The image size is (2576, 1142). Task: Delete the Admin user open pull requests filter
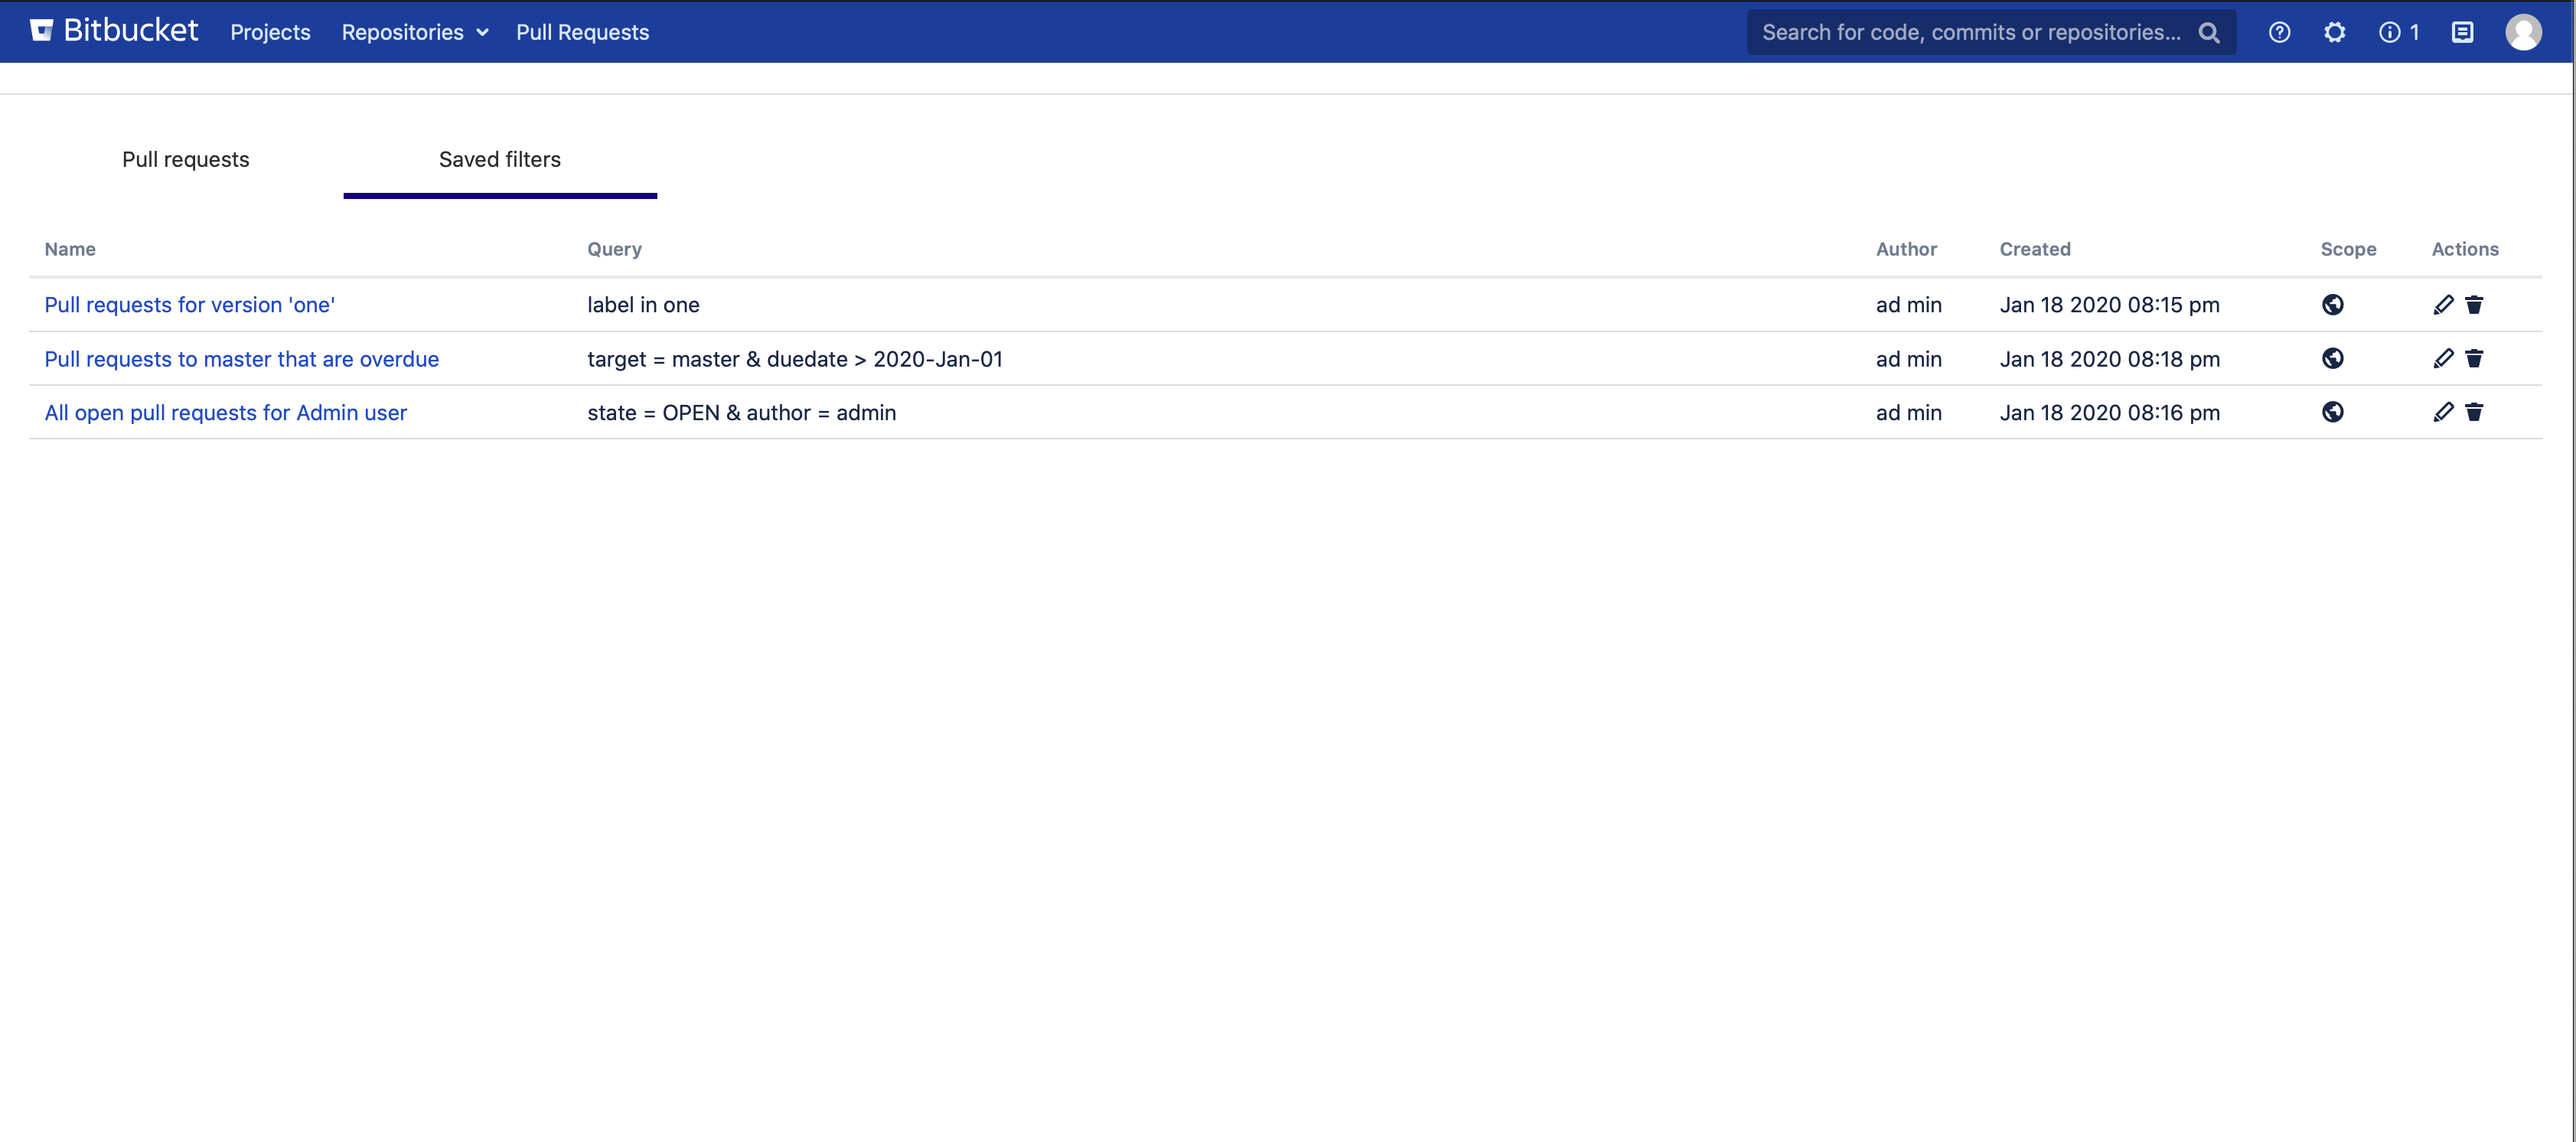[x=2474, y=412]
